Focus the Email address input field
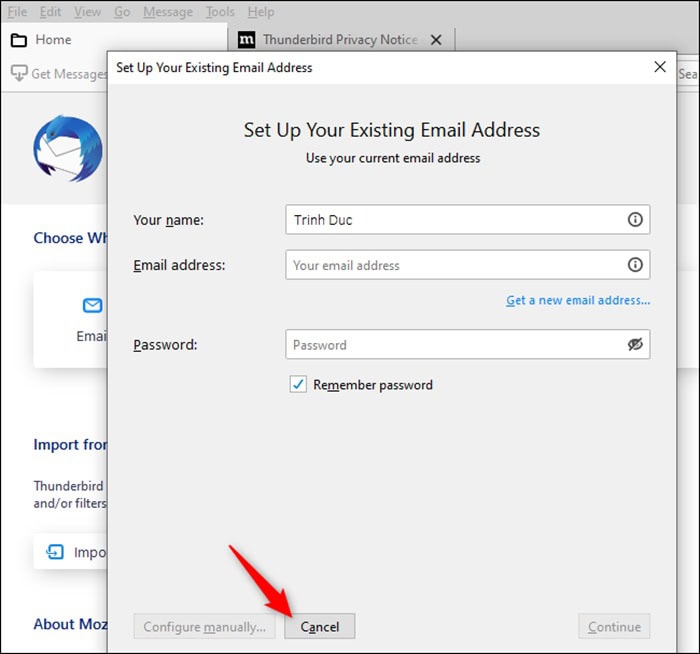The height and width of the screenshot is (654, 700). click(x=467, y=265)
